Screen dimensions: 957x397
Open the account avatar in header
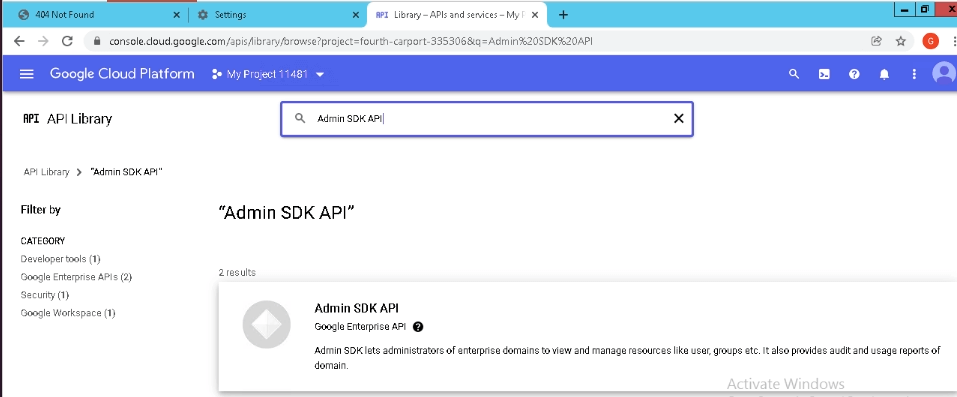coord(944,74)
